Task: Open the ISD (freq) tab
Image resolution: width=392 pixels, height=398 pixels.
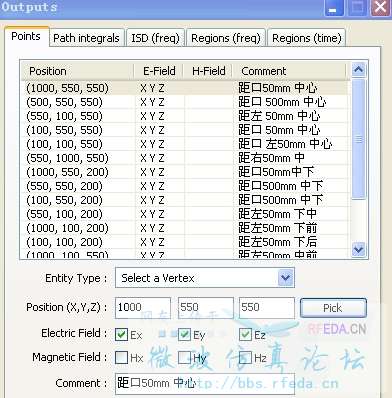Action: coord(155,38)
